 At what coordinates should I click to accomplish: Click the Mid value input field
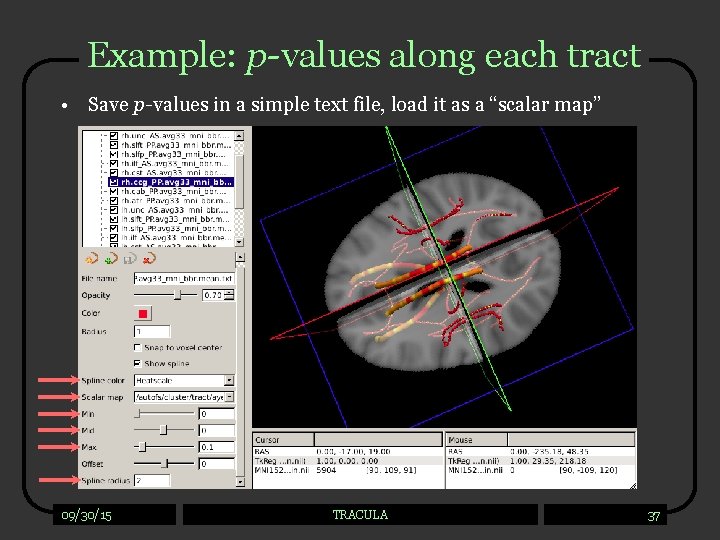[x=216, y=430]
